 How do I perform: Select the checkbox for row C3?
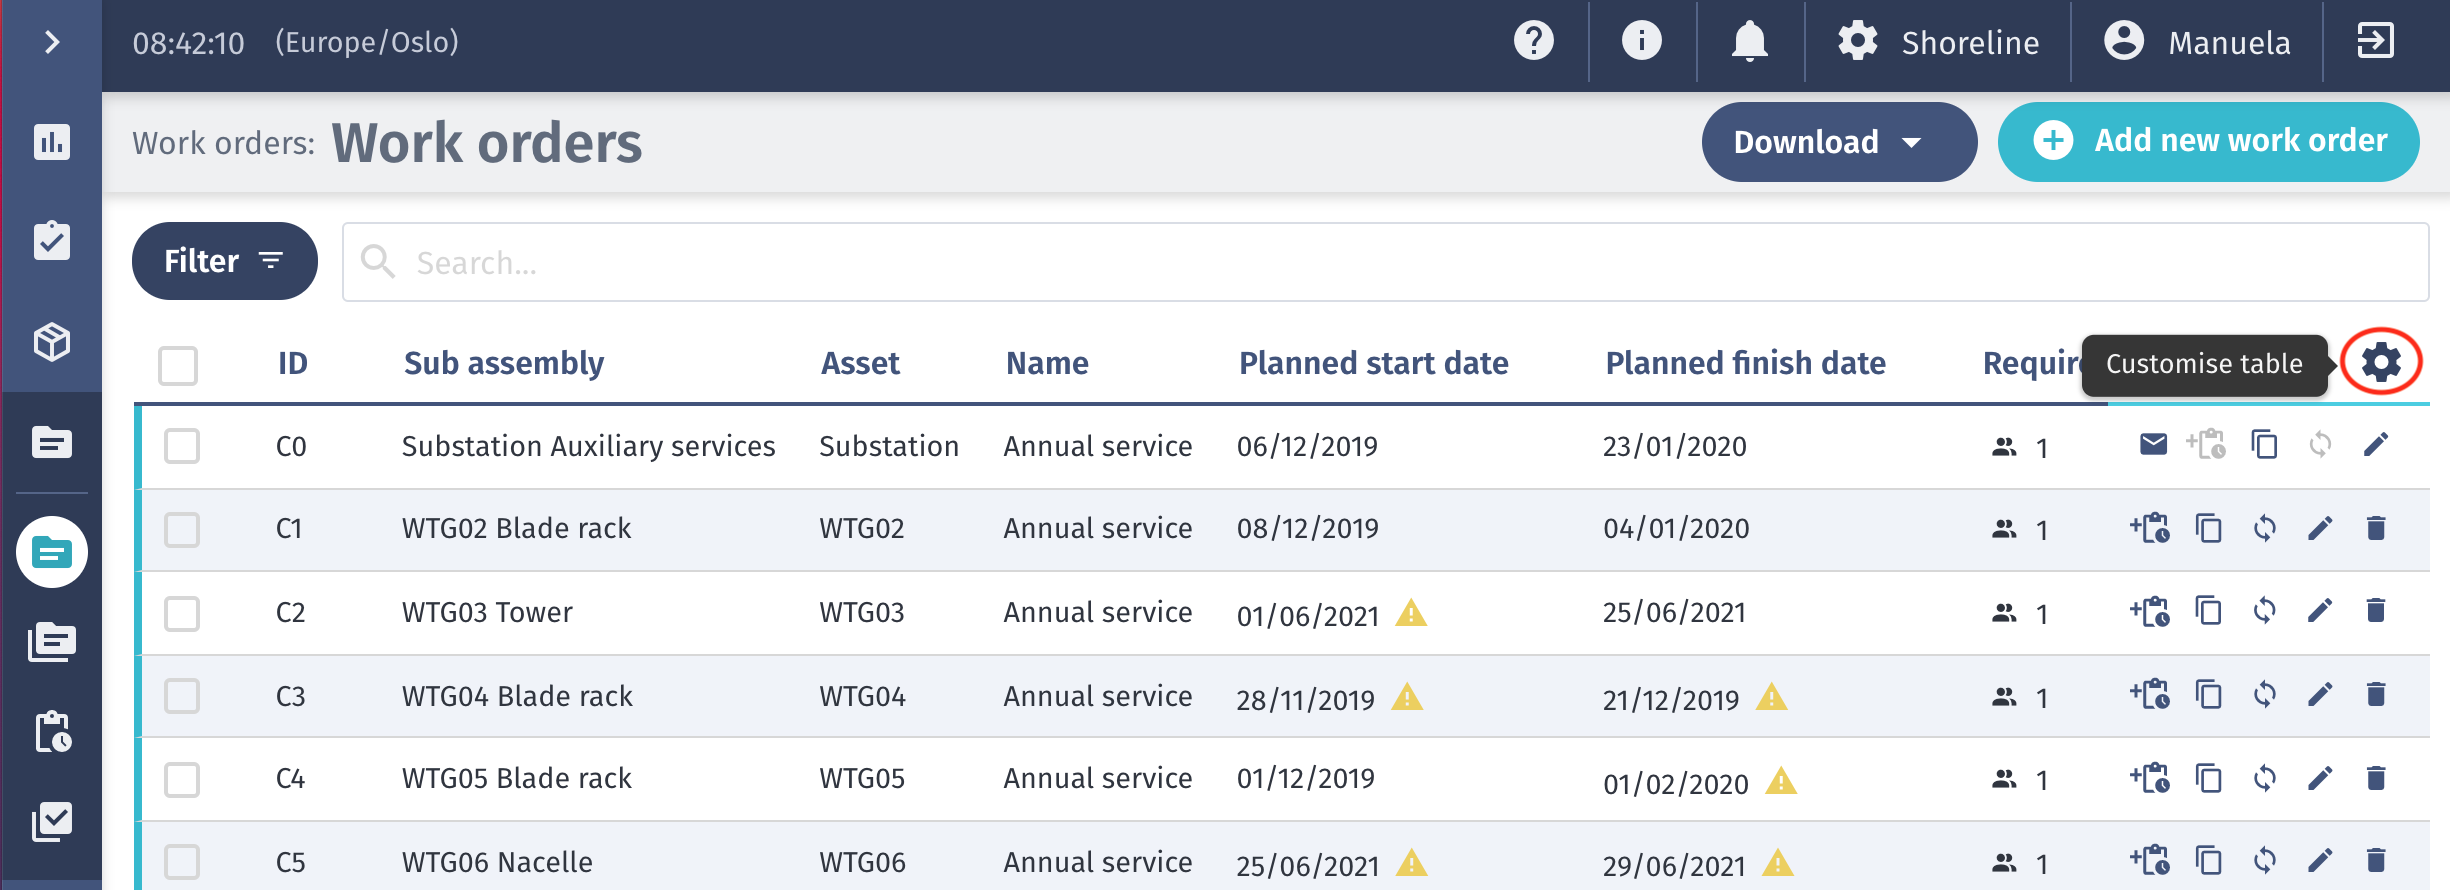182,696
